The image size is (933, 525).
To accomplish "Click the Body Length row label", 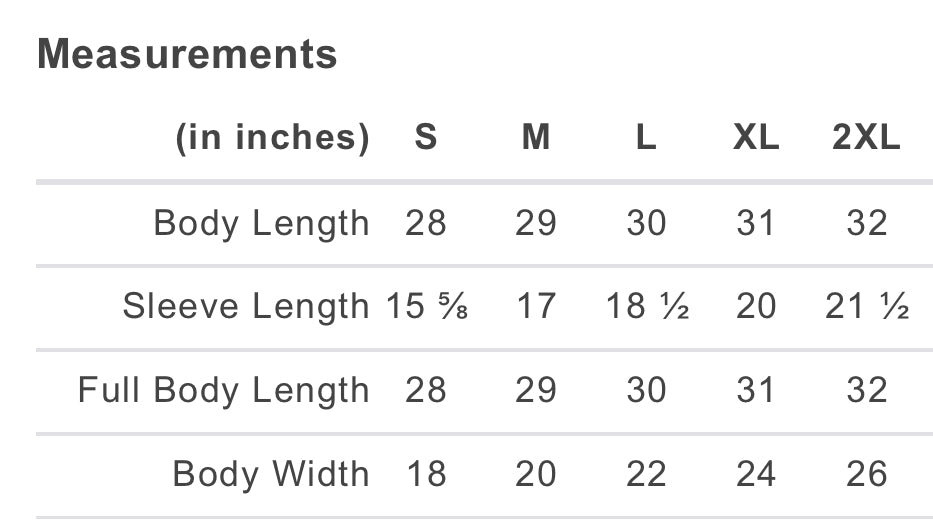I will 261,223.
